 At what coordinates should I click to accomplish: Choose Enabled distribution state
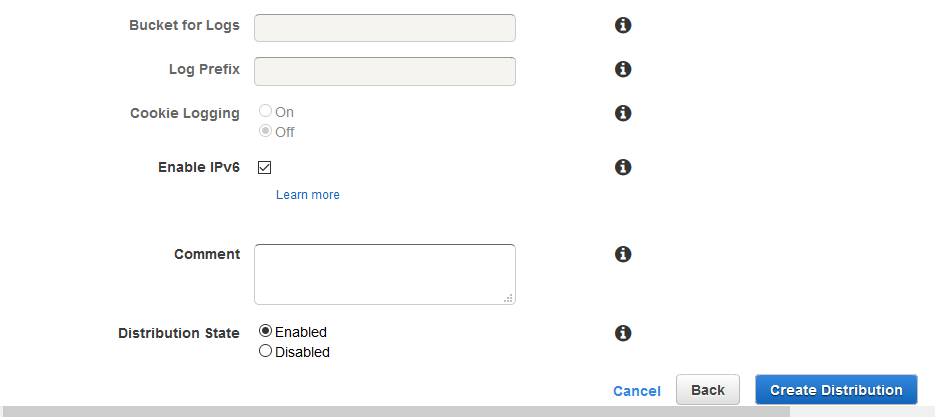pos(265,330)
